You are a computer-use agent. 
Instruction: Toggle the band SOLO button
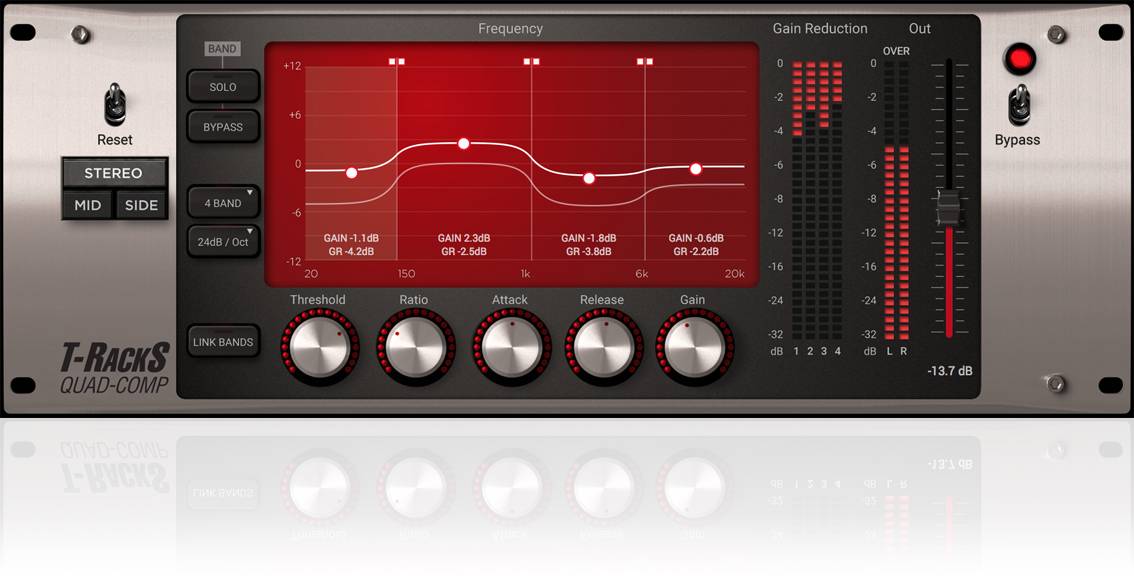tap(223, 87)
